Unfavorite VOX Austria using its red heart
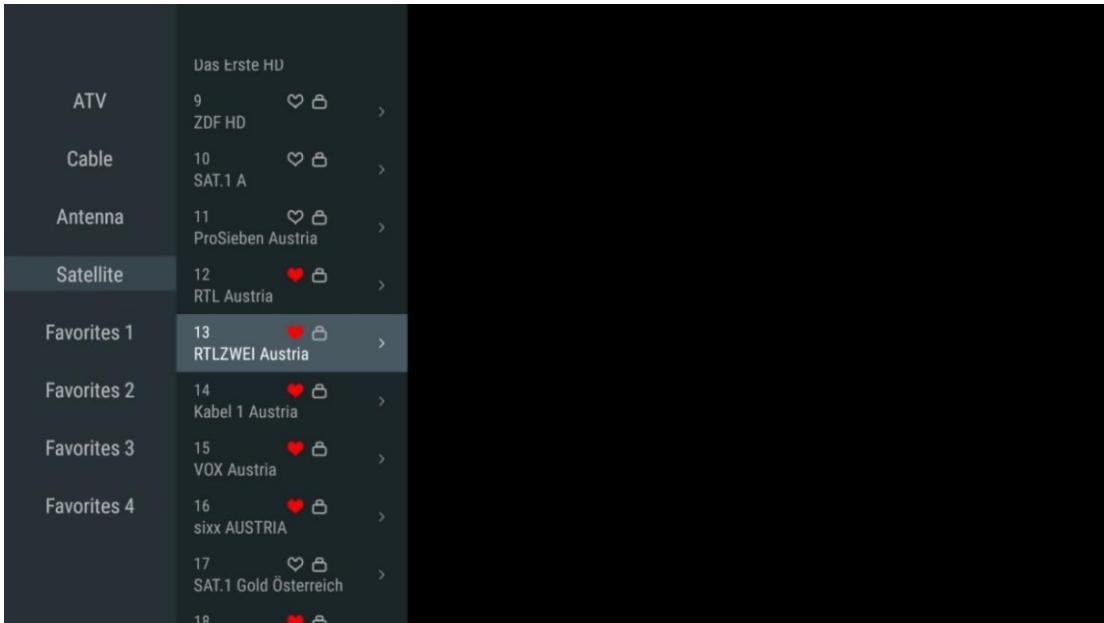 (x=295, y=448)
